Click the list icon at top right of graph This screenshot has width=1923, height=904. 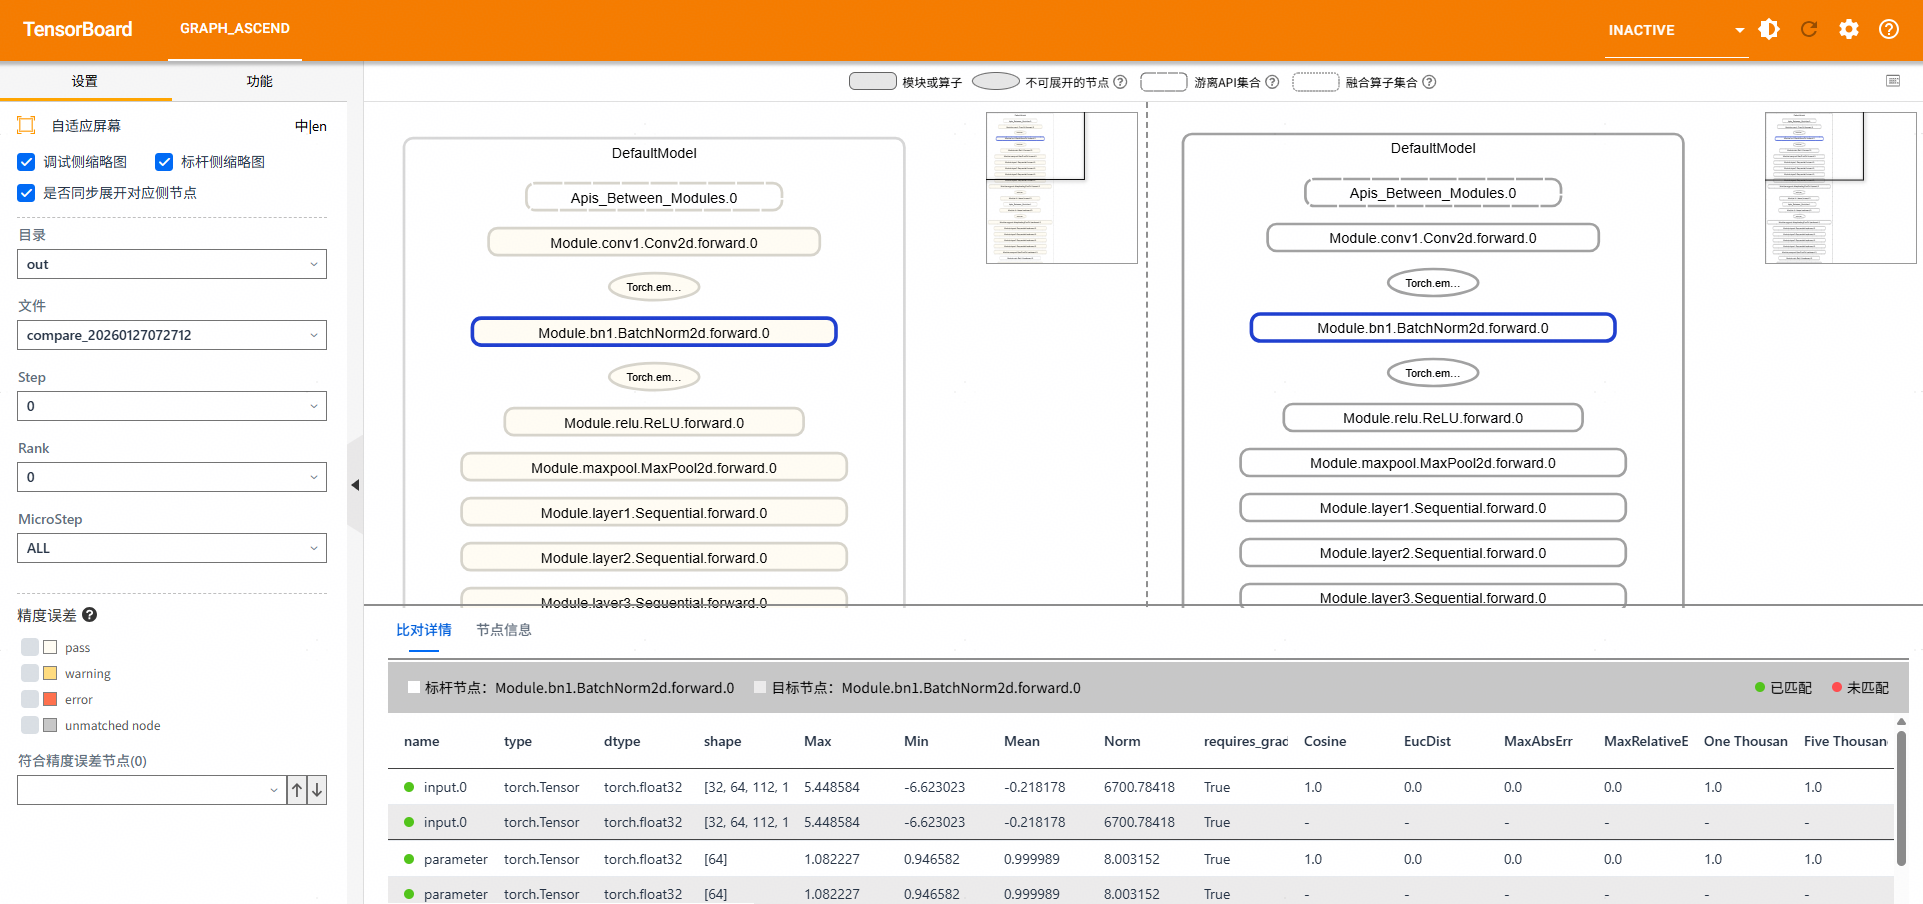pos(1893,81)
